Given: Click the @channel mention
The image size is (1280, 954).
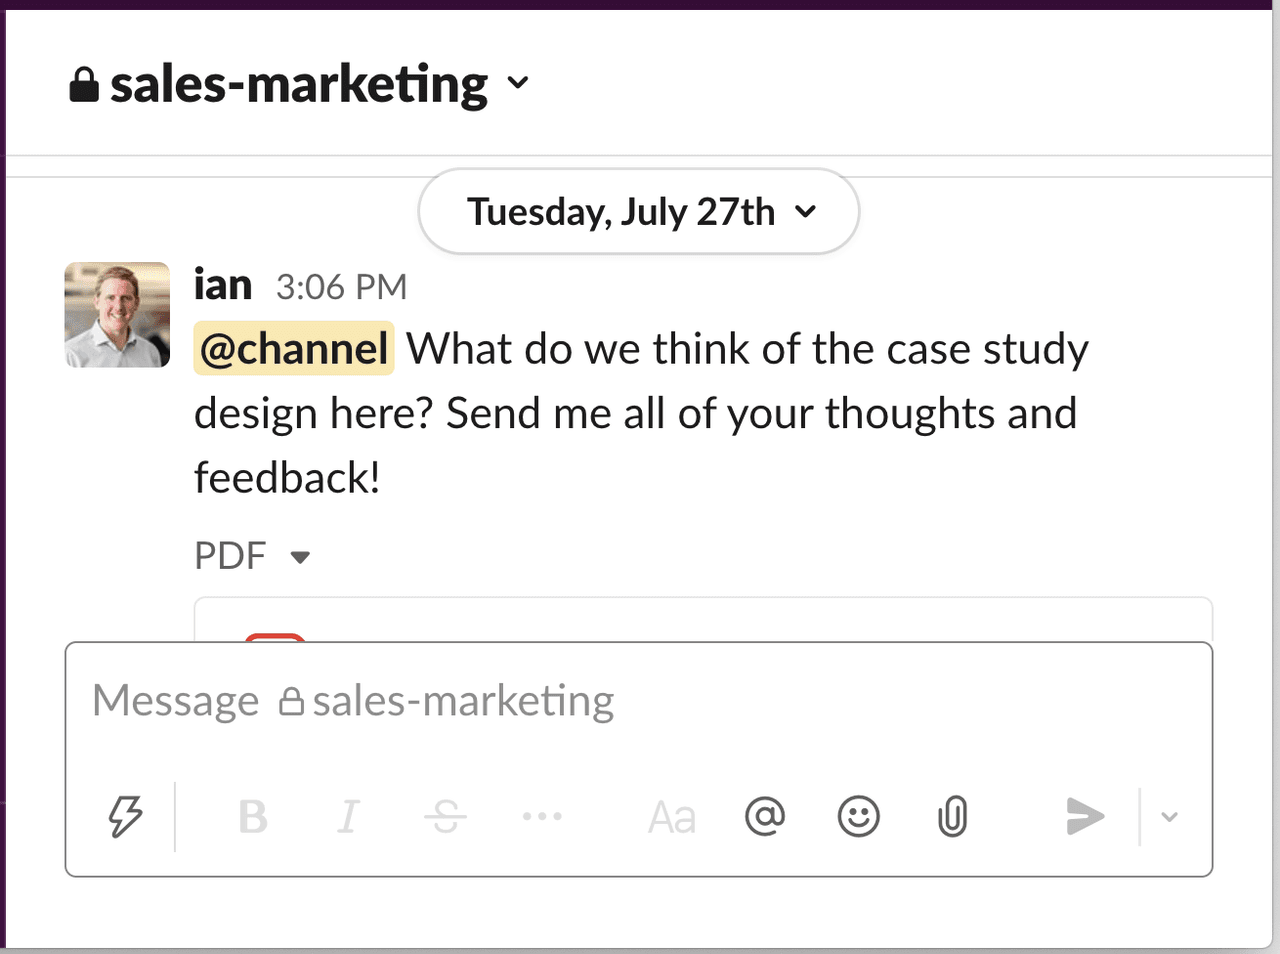Looking at the screenshot, I should (x=294, y=349).
